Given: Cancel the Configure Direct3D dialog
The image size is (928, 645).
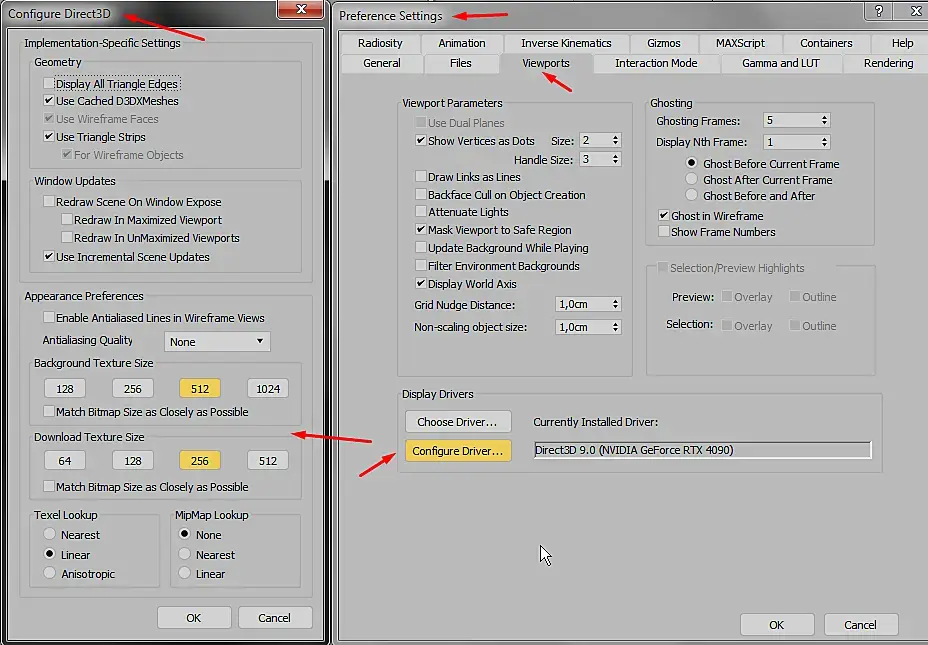Looking at the screenshot, I should (275, 618).
